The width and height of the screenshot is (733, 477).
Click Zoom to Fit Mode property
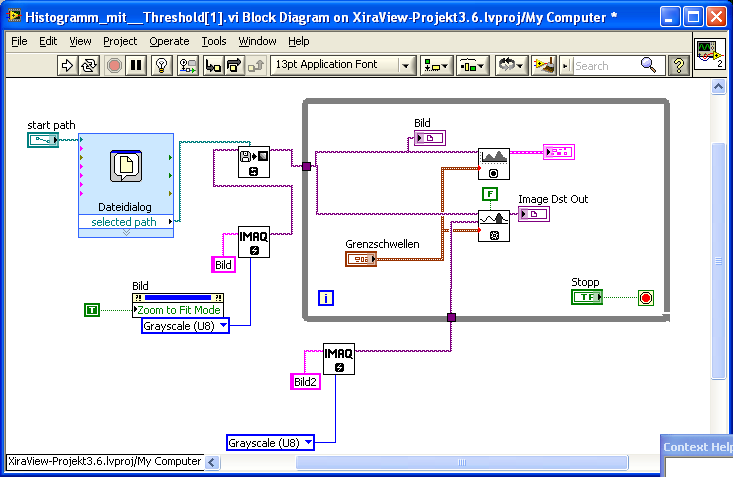178,310
